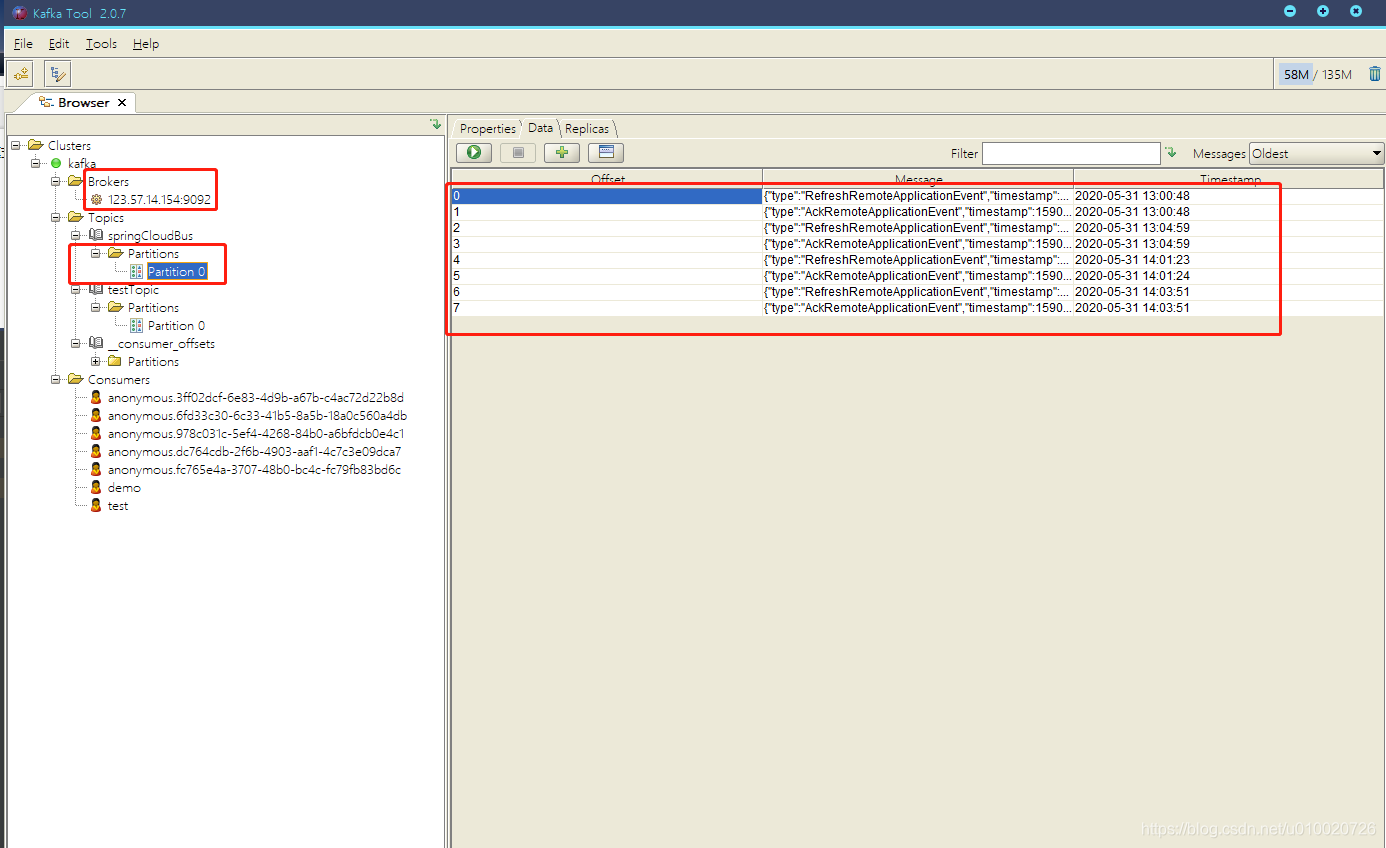Click the Timestamp column header

[1229, 178]
